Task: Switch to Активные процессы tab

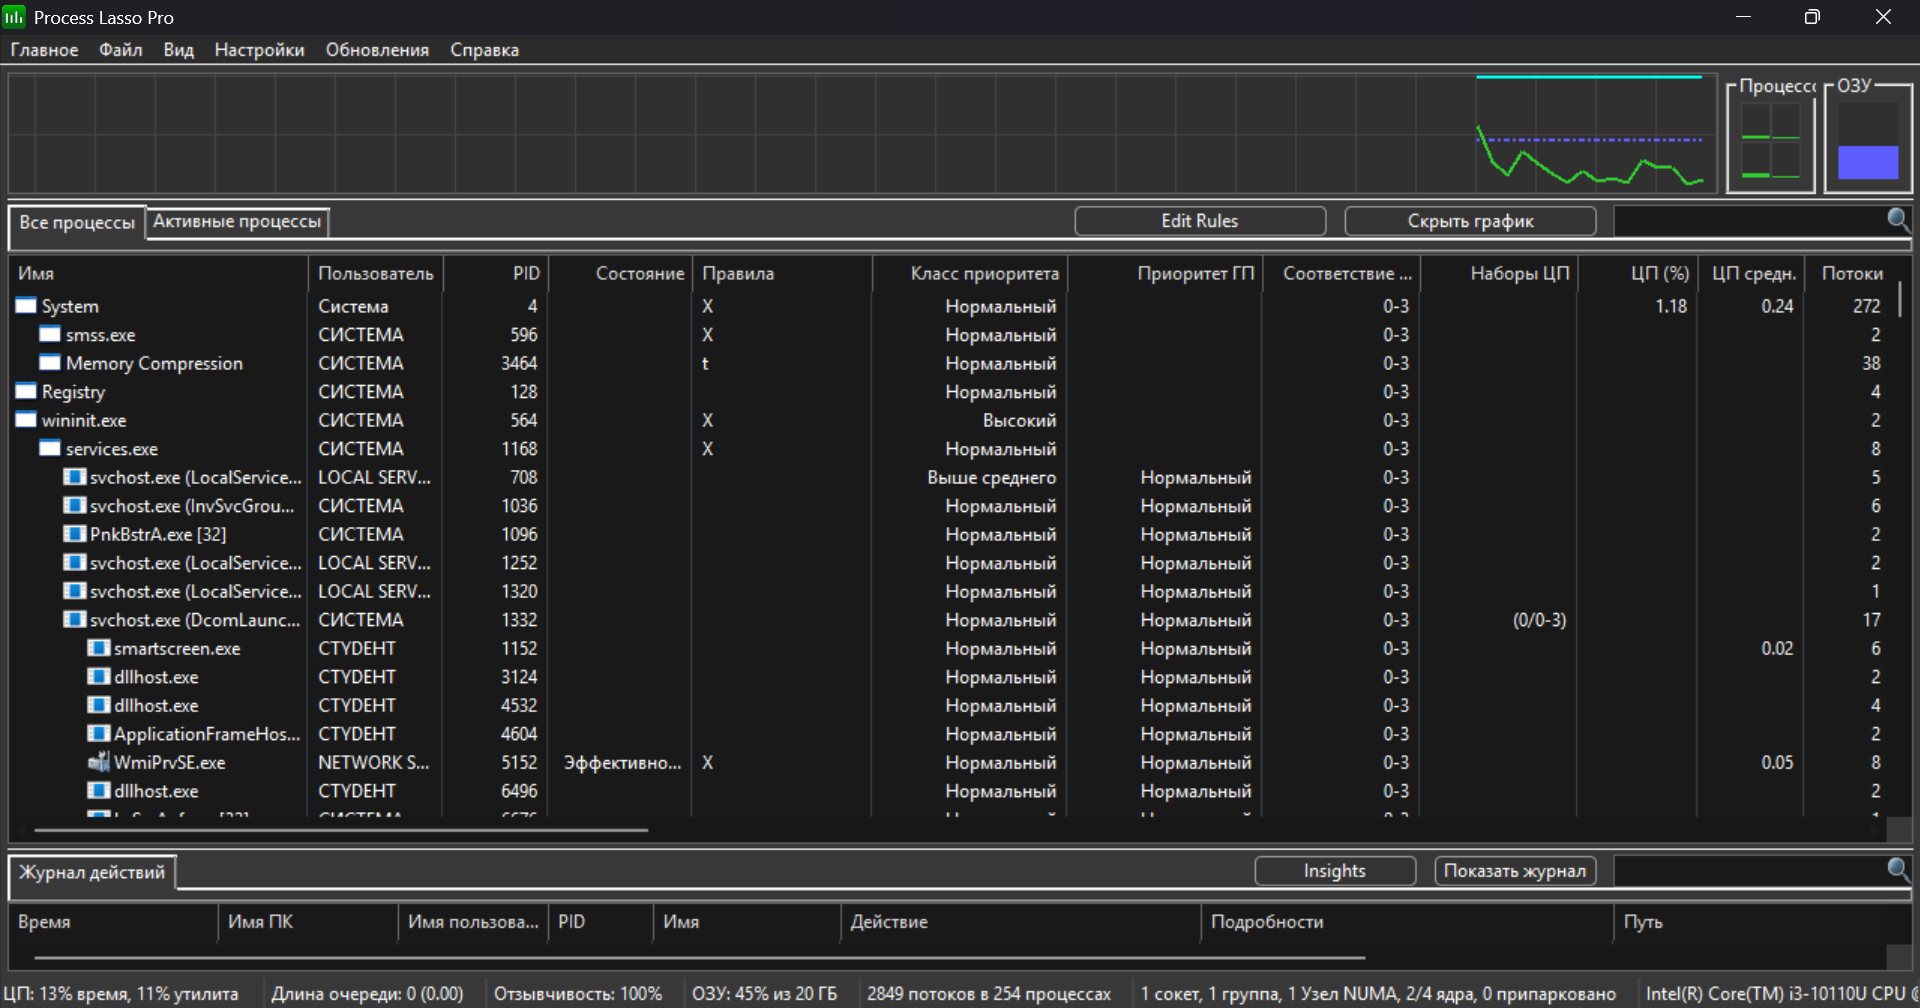Action: (x=237, y=222)
